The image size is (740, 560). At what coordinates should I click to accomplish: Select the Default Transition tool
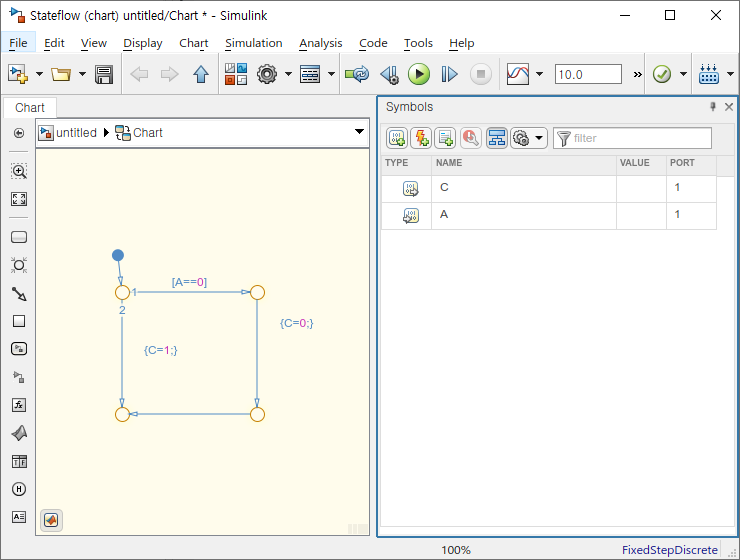[19, 294]
